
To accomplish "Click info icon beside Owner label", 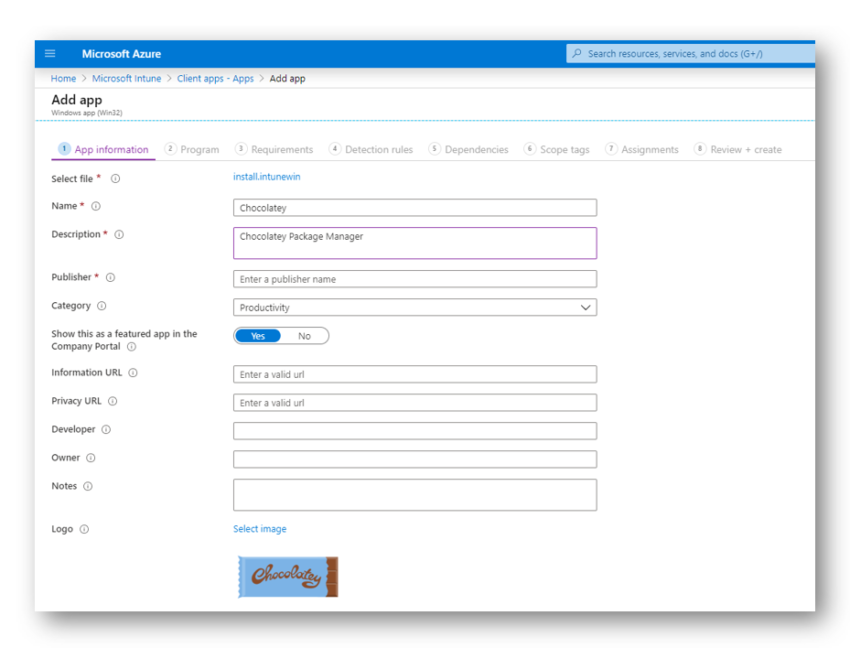I will coord(91,458).
